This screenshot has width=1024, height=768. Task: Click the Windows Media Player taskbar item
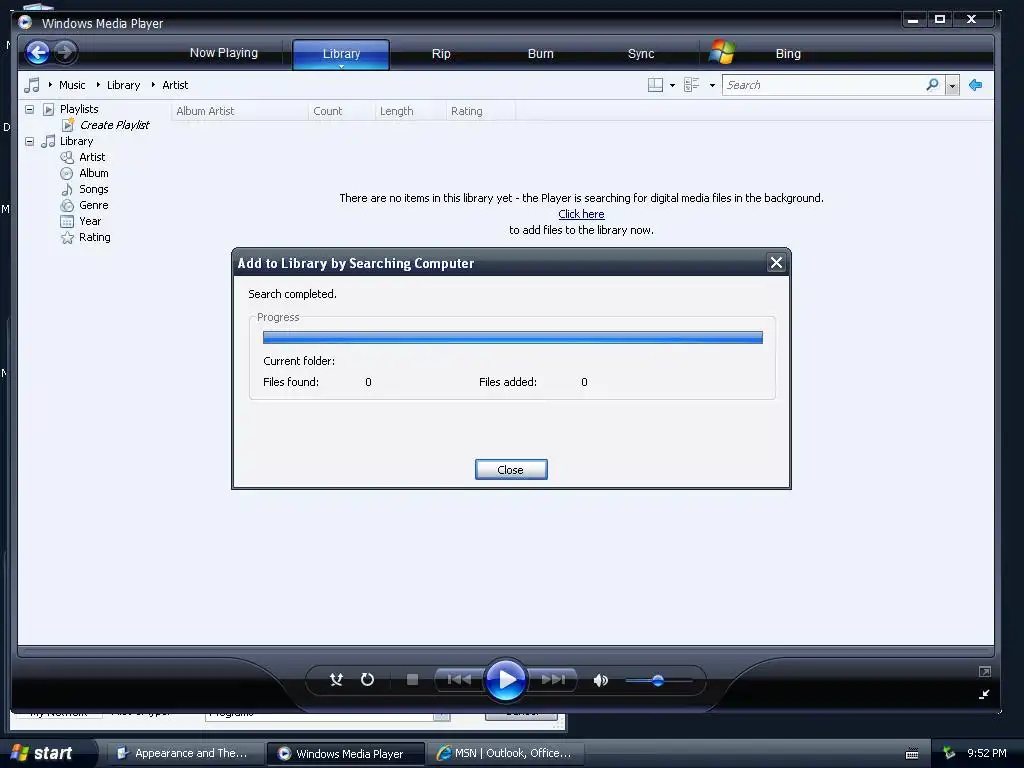click(x=346, y=754)
